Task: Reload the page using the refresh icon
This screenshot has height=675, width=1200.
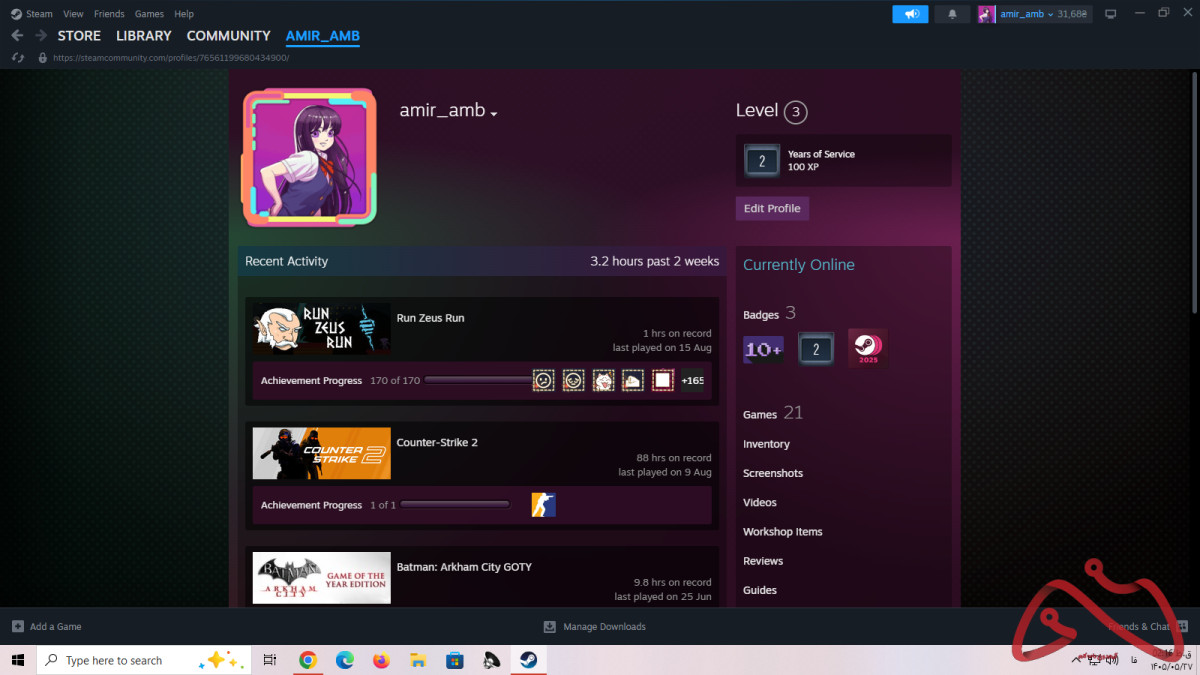Action: click(x=17, y=57)
